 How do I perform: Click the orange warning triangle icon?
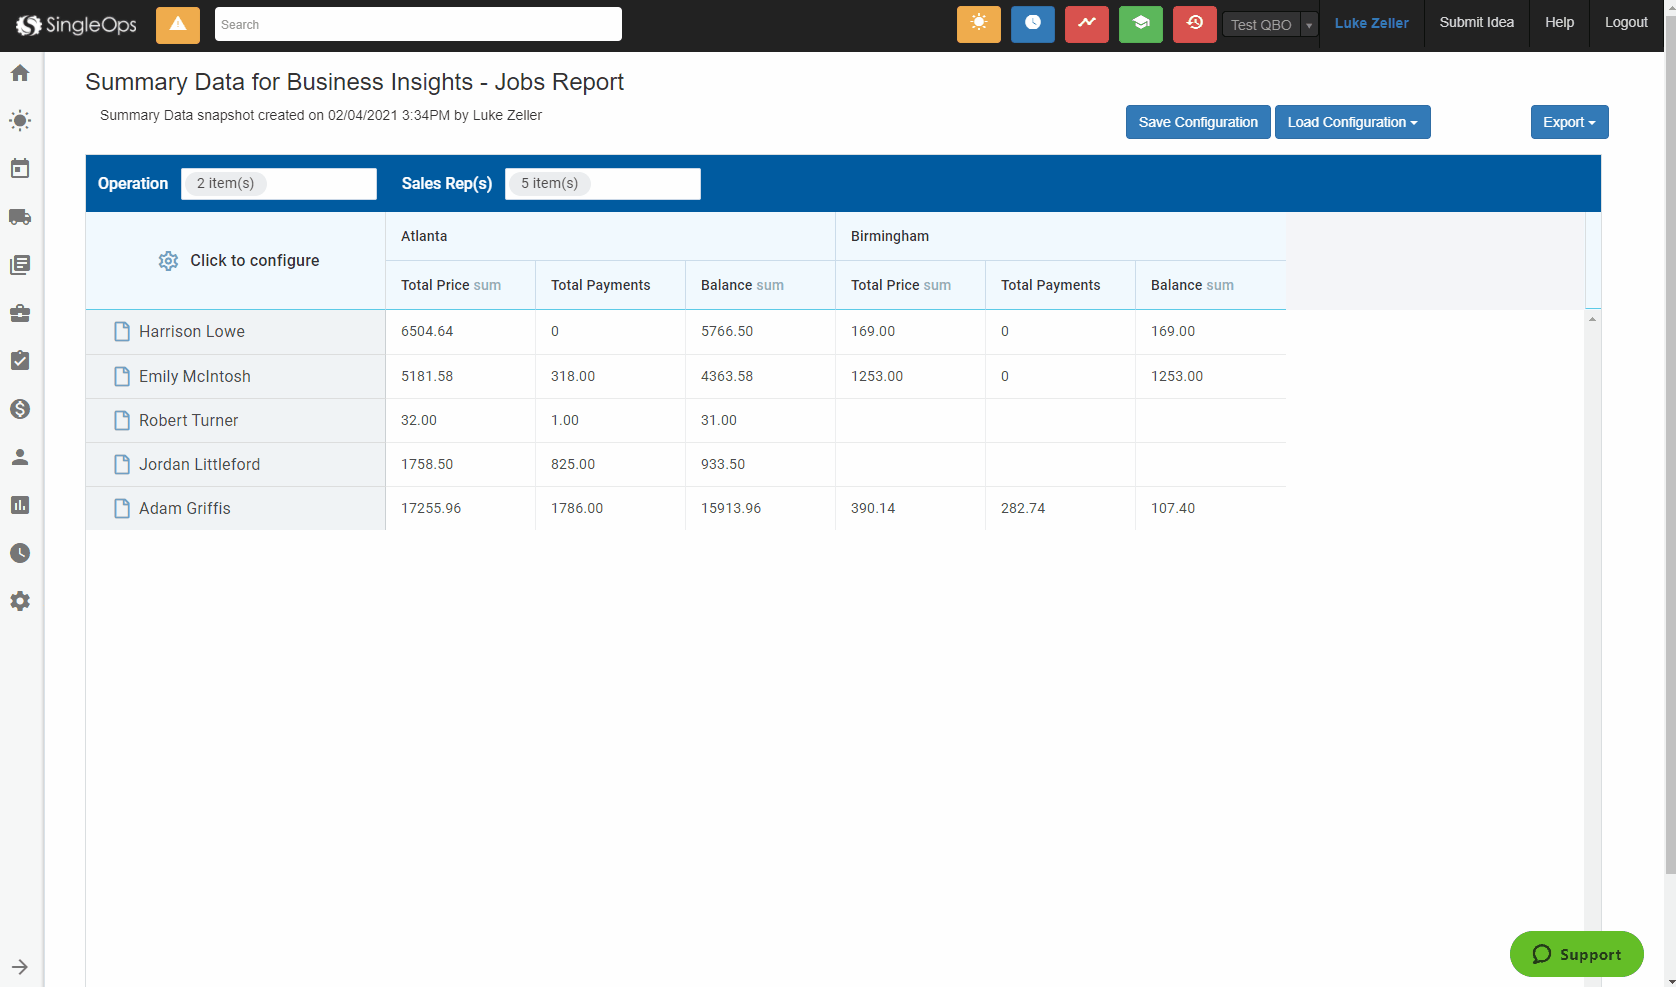pyautogui.click(x=178, y=25)
